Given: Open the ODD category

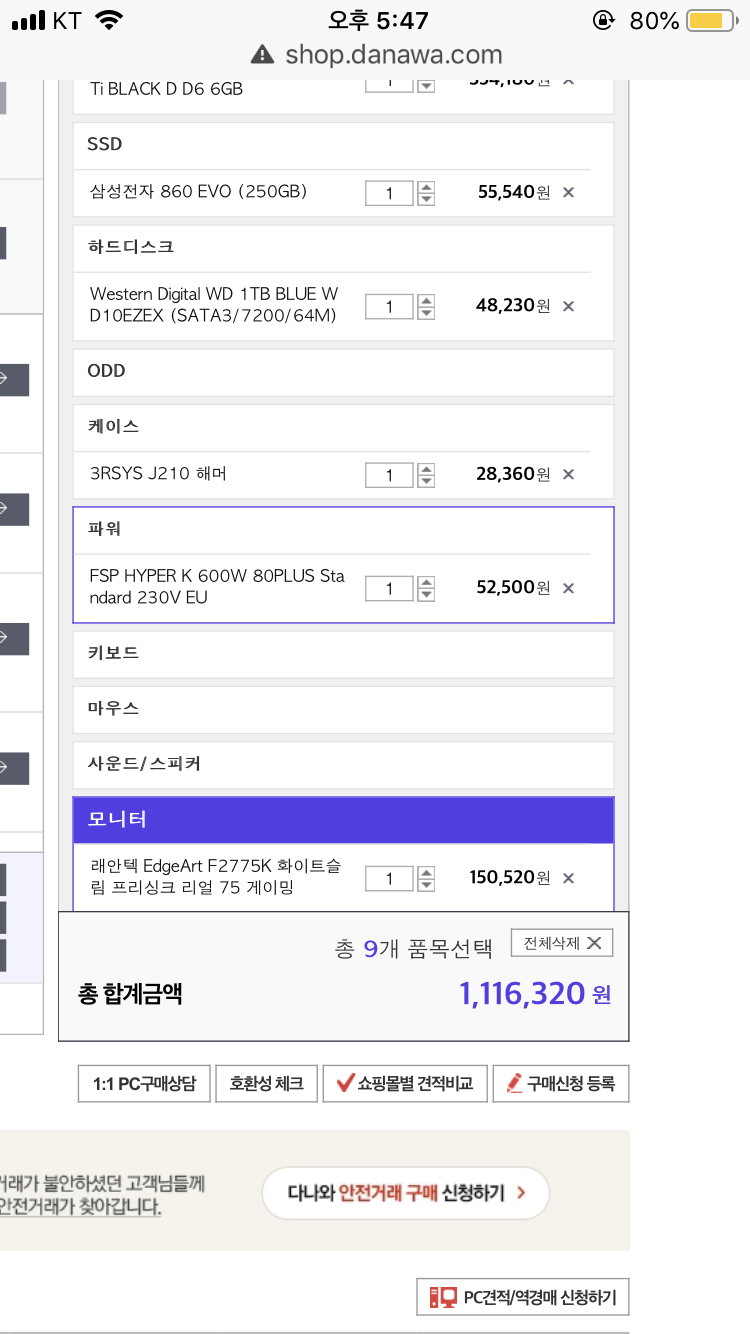Looking at the screenshot, I should coord(343,371).
